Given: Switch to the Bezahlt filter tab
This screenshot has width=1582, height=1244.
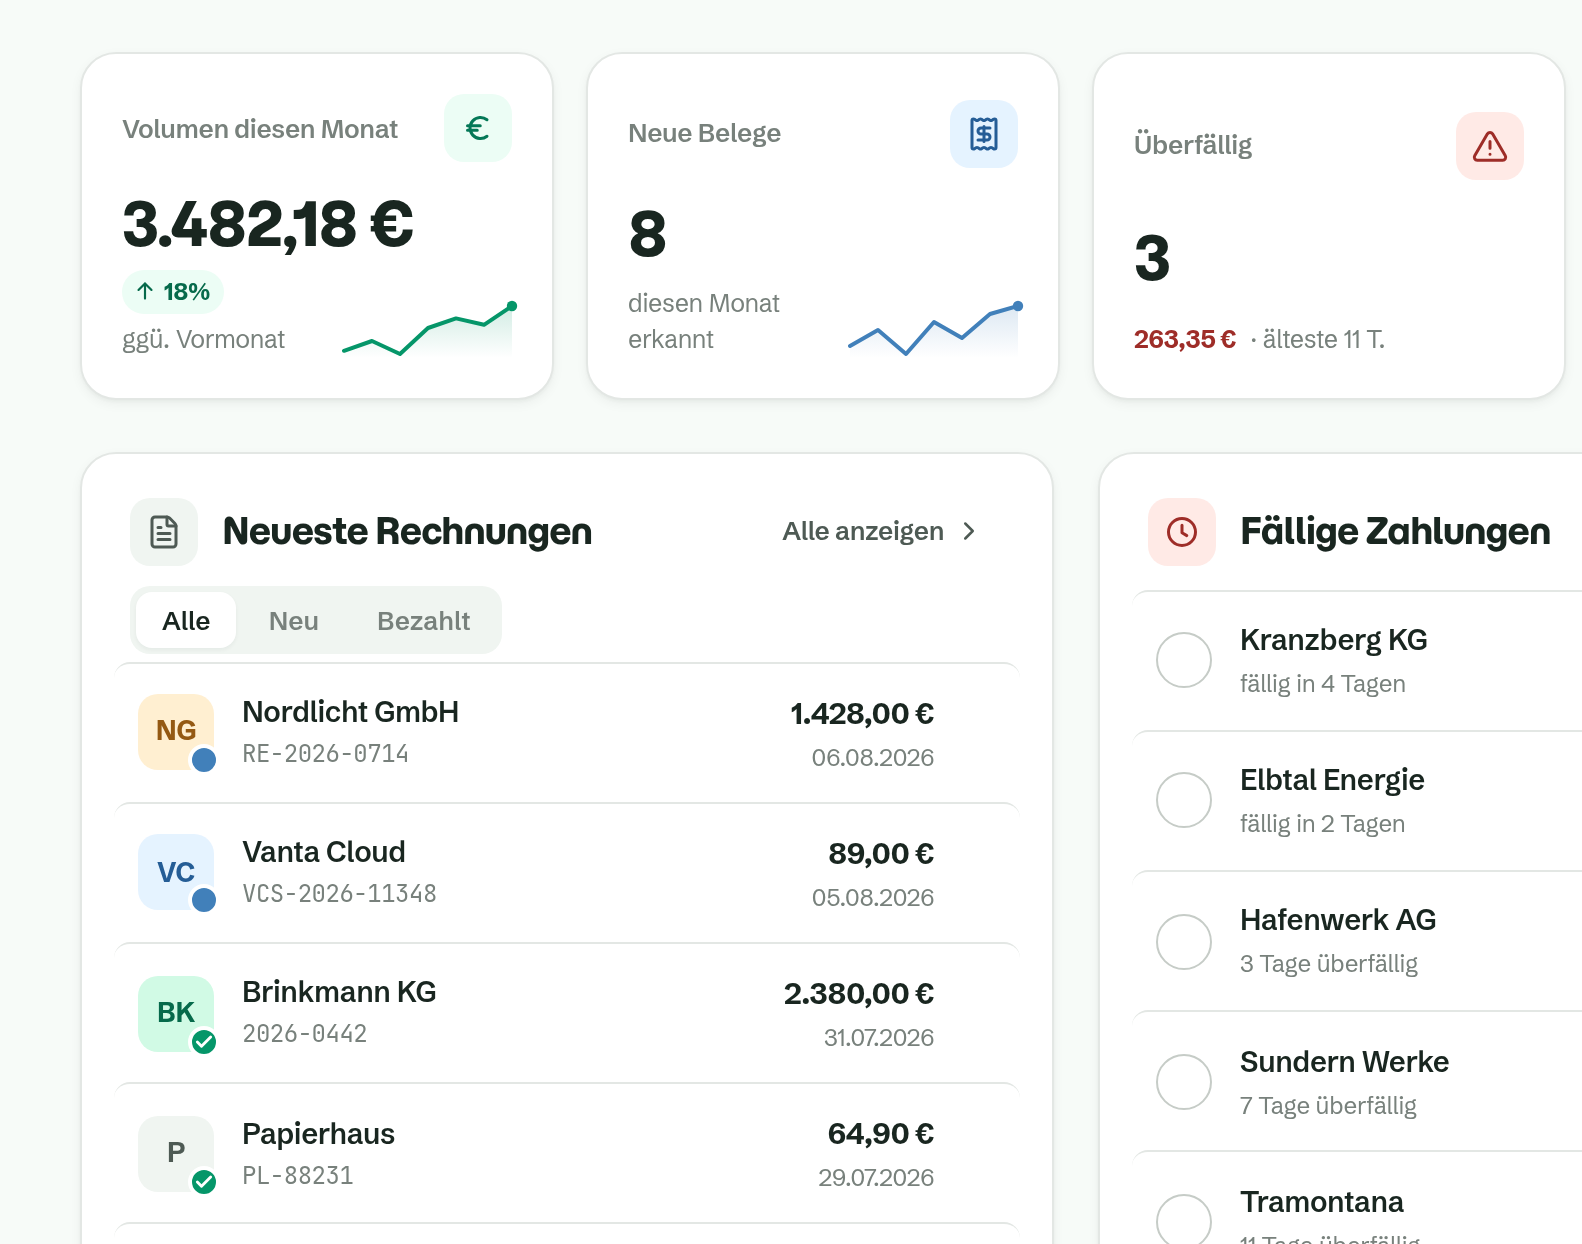Looking at the screenshot, I should point(424,620).
